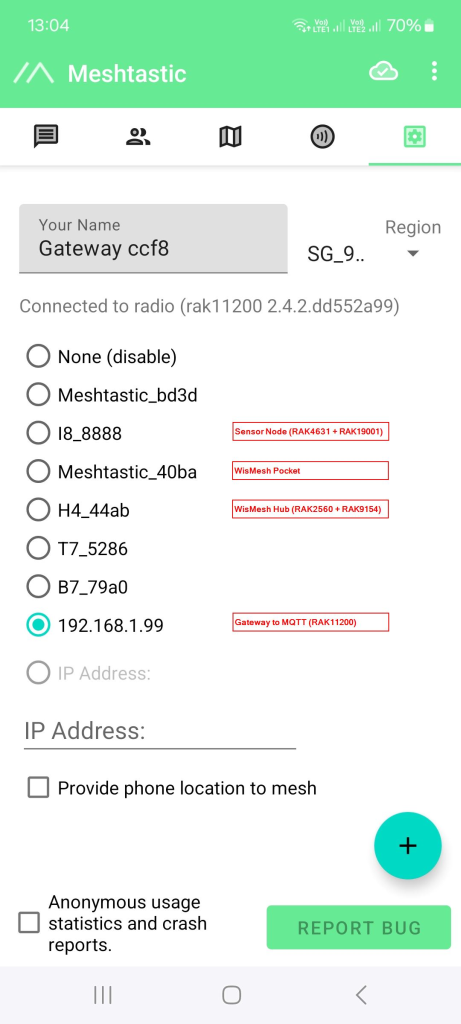Open the Map tab icon
Screen dimensions: 461x1024
click(x=230, y=136)
